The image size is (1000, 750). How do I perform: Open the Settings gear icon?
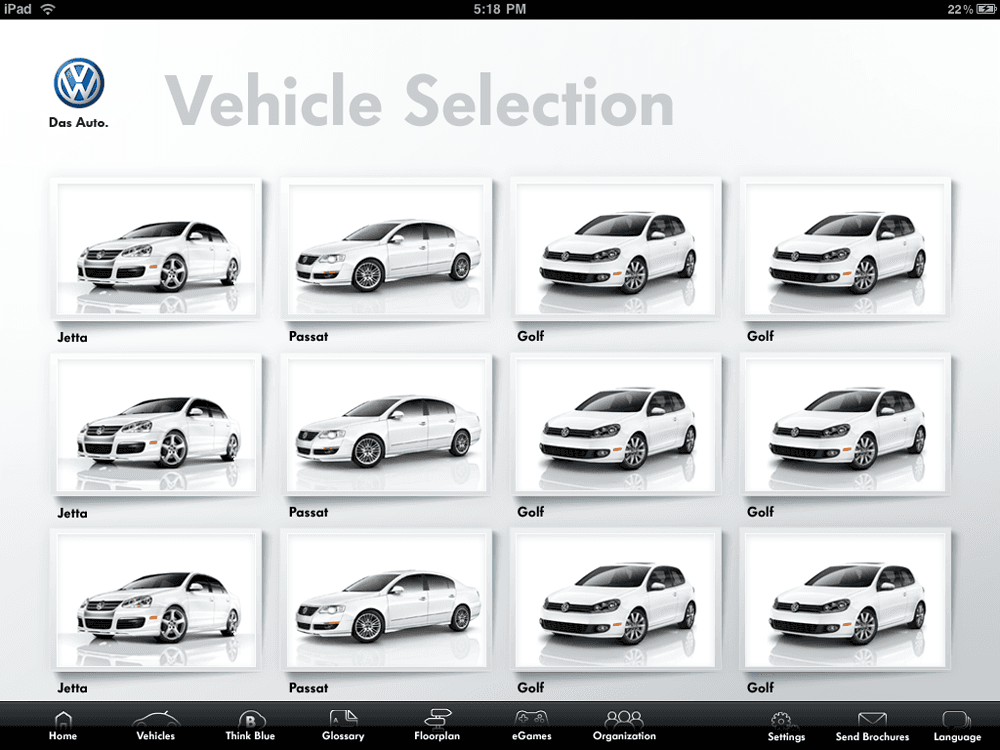[782, 721]
